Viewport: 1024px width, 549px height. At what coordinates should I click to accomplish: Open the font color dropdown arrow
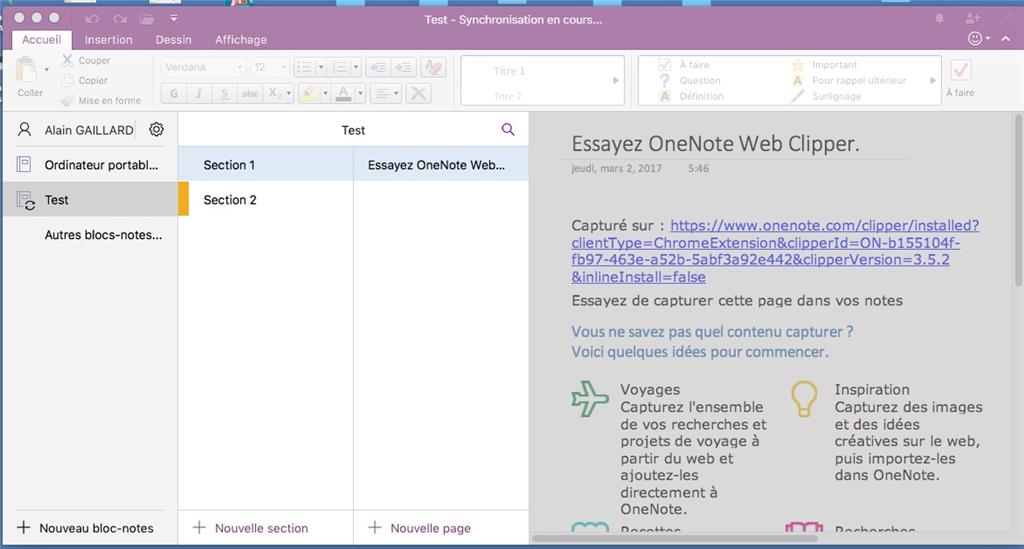click(x=360, y=94)
